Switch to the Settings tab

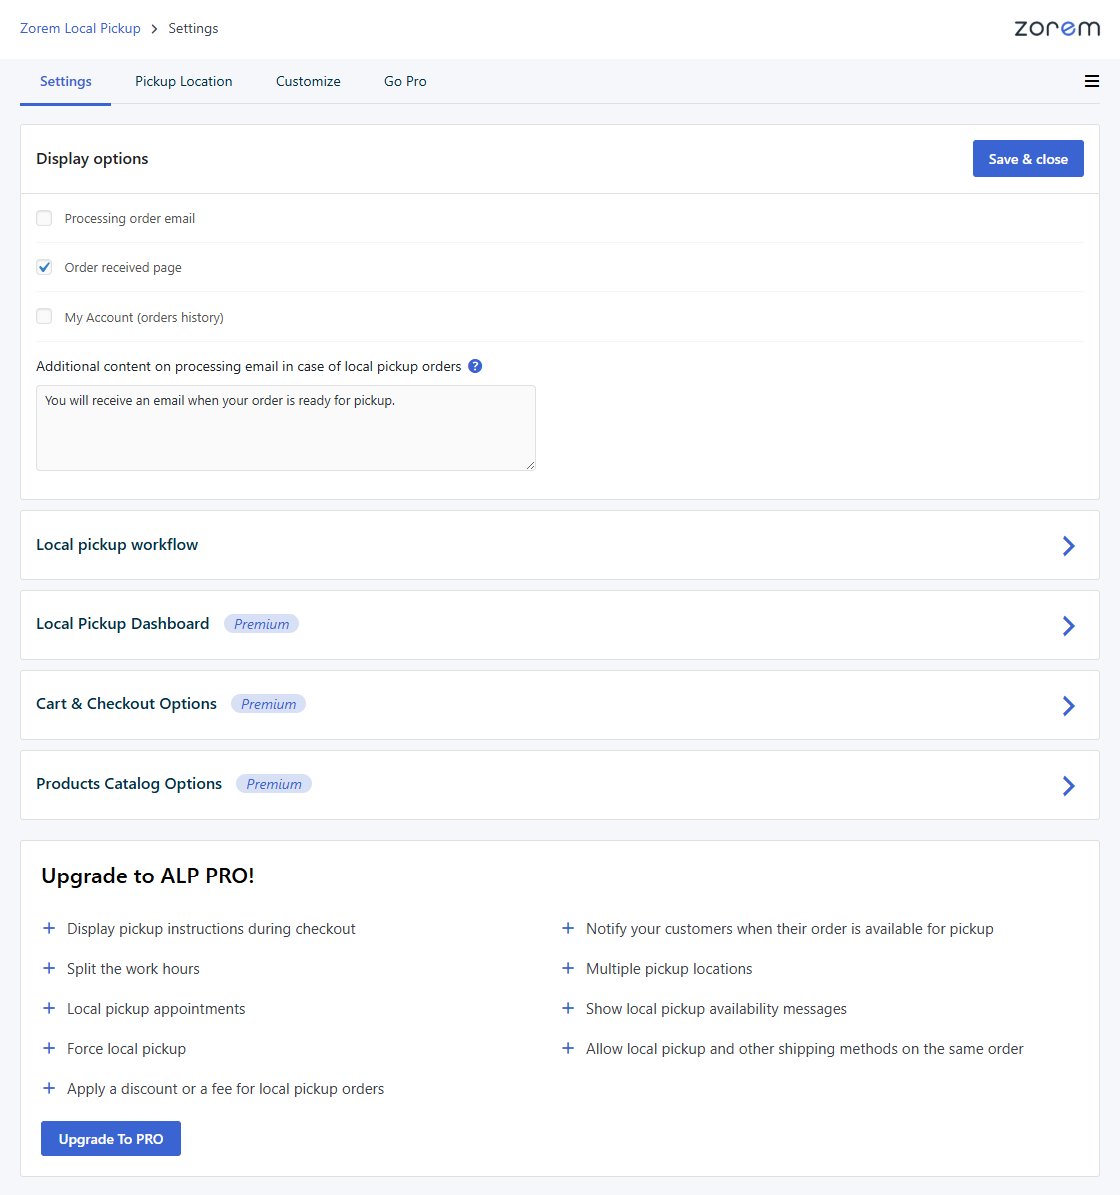[x=66, y=82]
